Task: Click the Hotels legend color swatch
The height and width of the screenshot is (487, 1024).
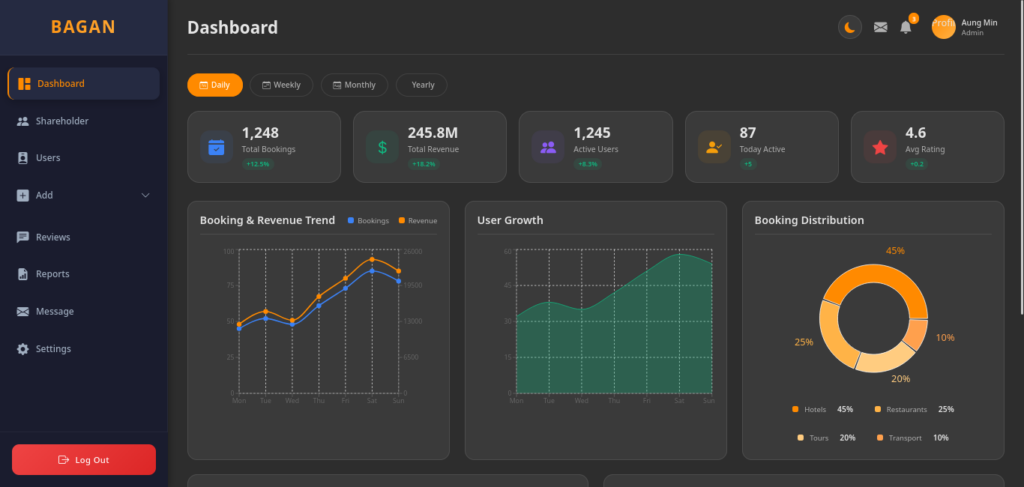Action: [x=795, y=409]
